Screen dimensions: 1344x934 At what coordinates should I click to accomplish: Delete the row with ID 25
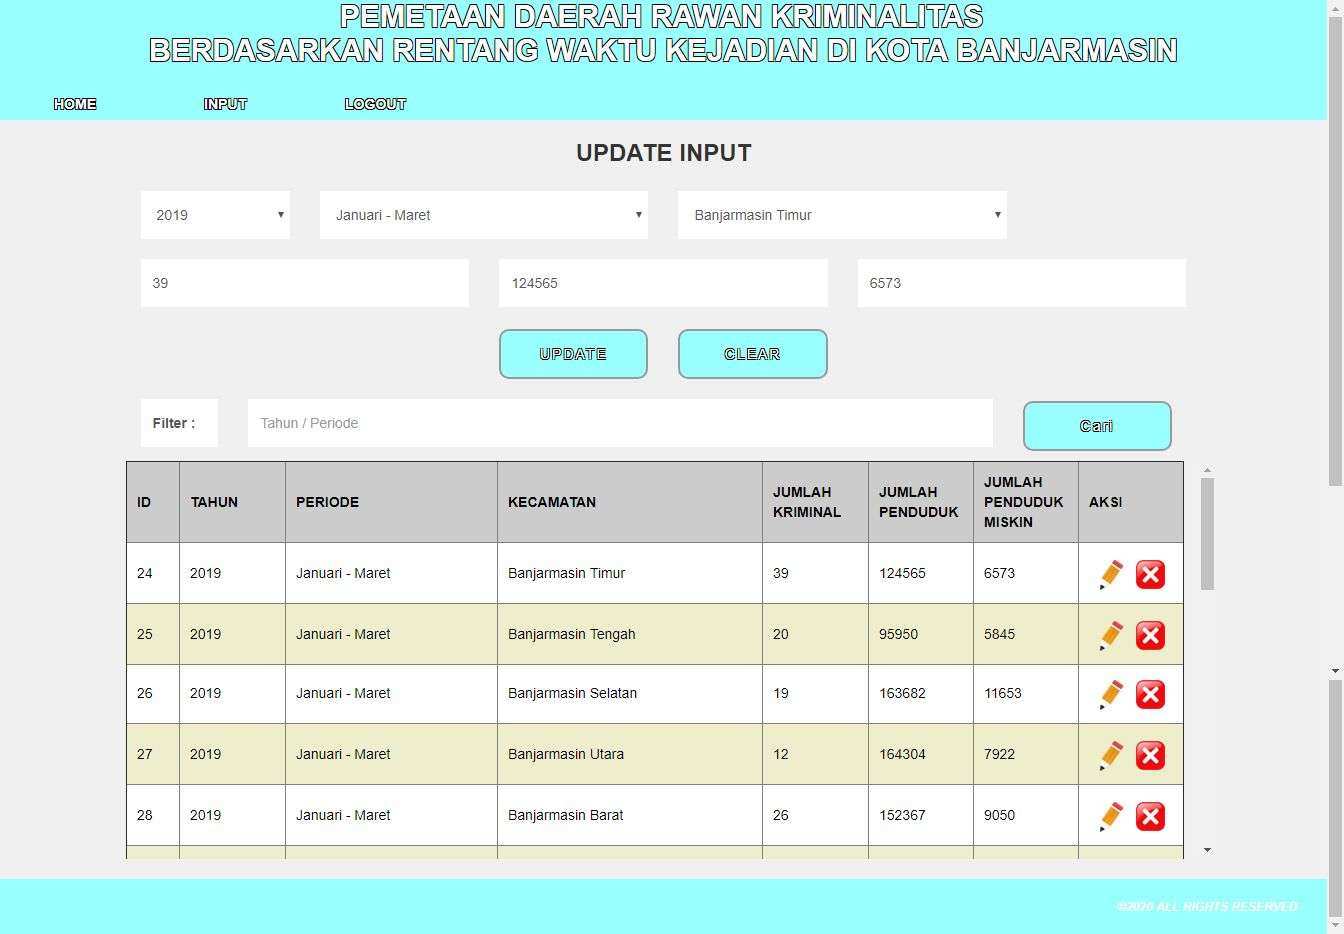(x=1150, y=635)
